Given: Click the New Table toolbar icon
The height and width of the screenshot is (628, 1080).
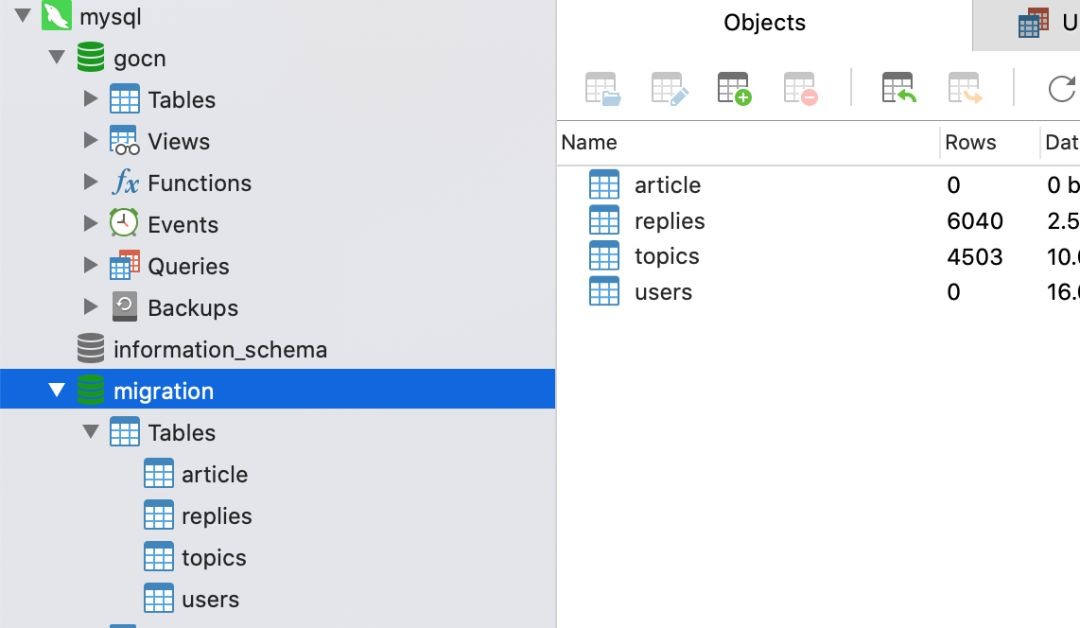Looking at the screenshot, I should pos(734,88).
